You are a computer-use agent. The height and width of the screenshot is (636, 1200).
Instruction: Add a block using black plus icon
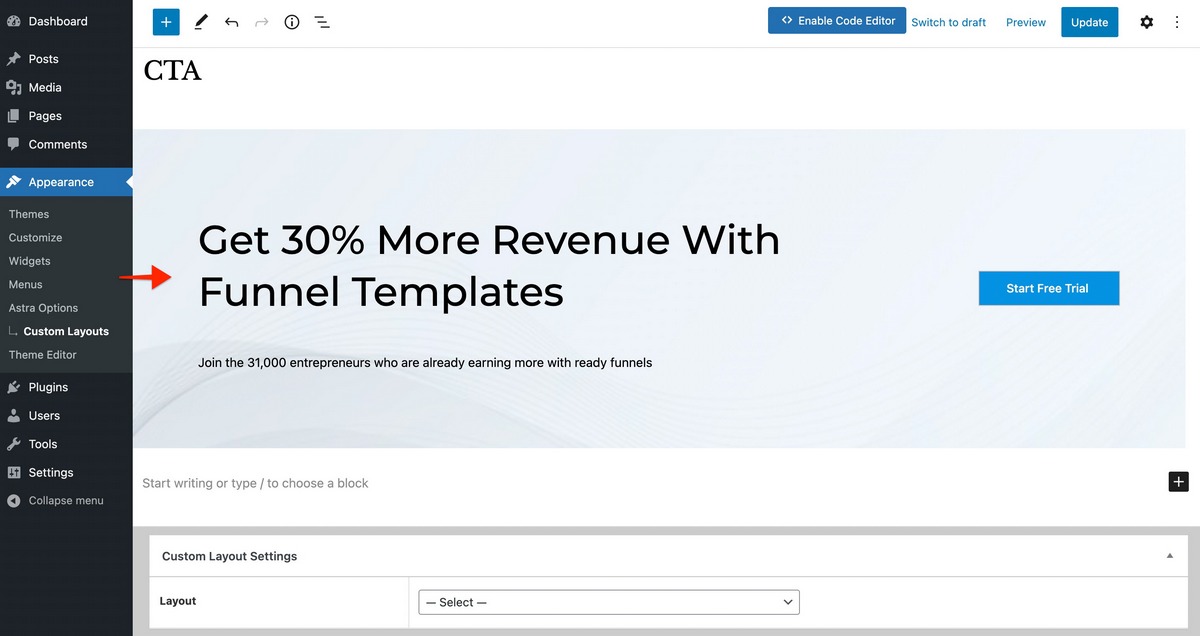click(x=1179, y=482)
